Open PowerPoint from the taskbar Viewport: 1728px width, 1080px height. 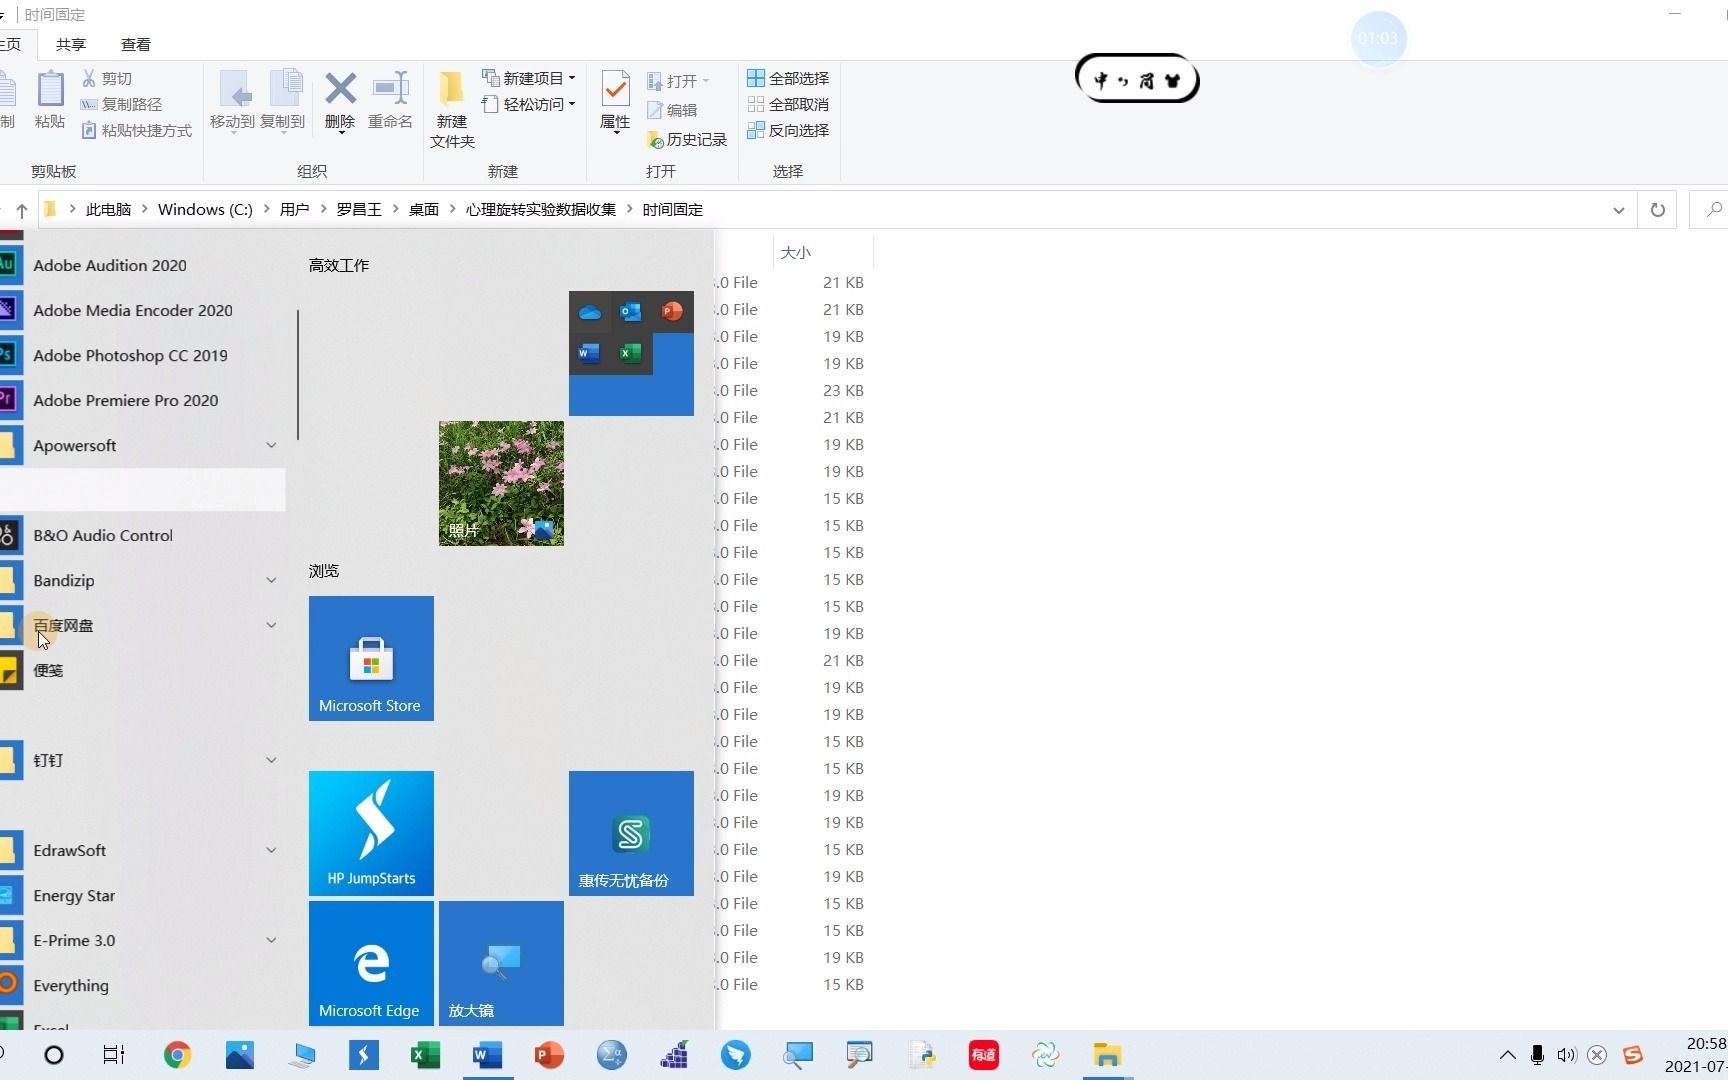pos(549,1055)
